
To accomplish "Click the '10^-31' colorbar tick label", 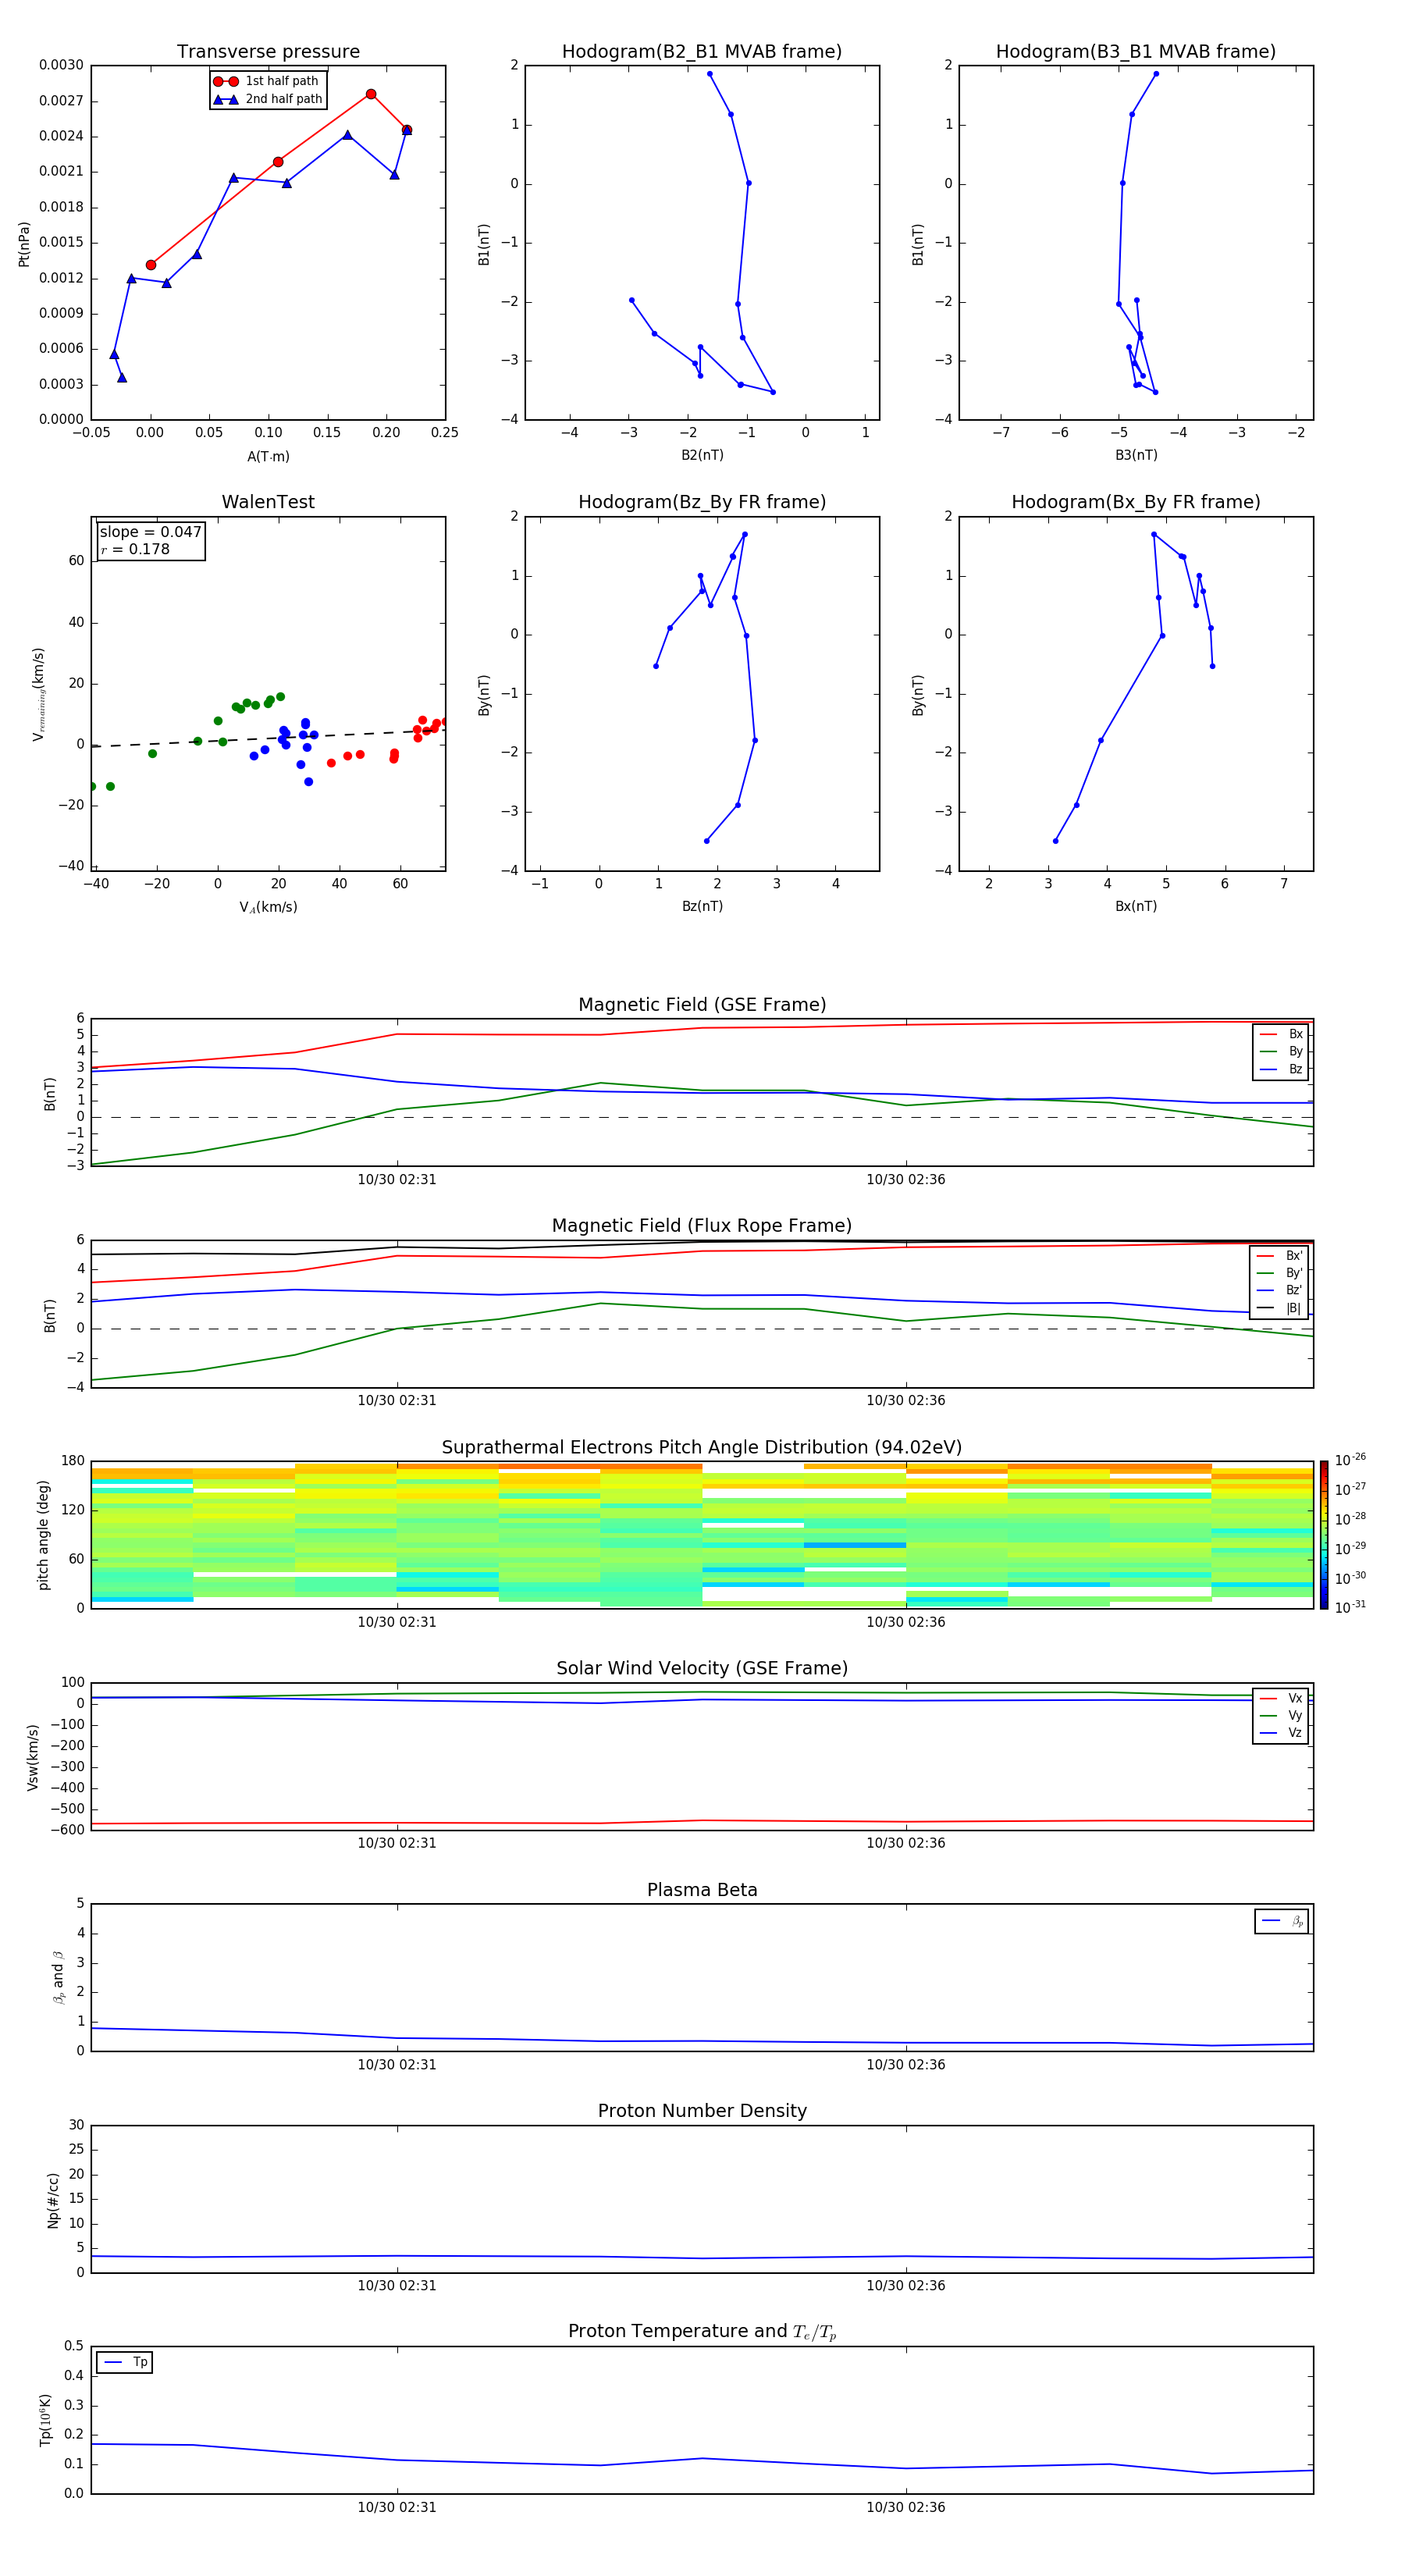I will (x=1350, y=1607).
